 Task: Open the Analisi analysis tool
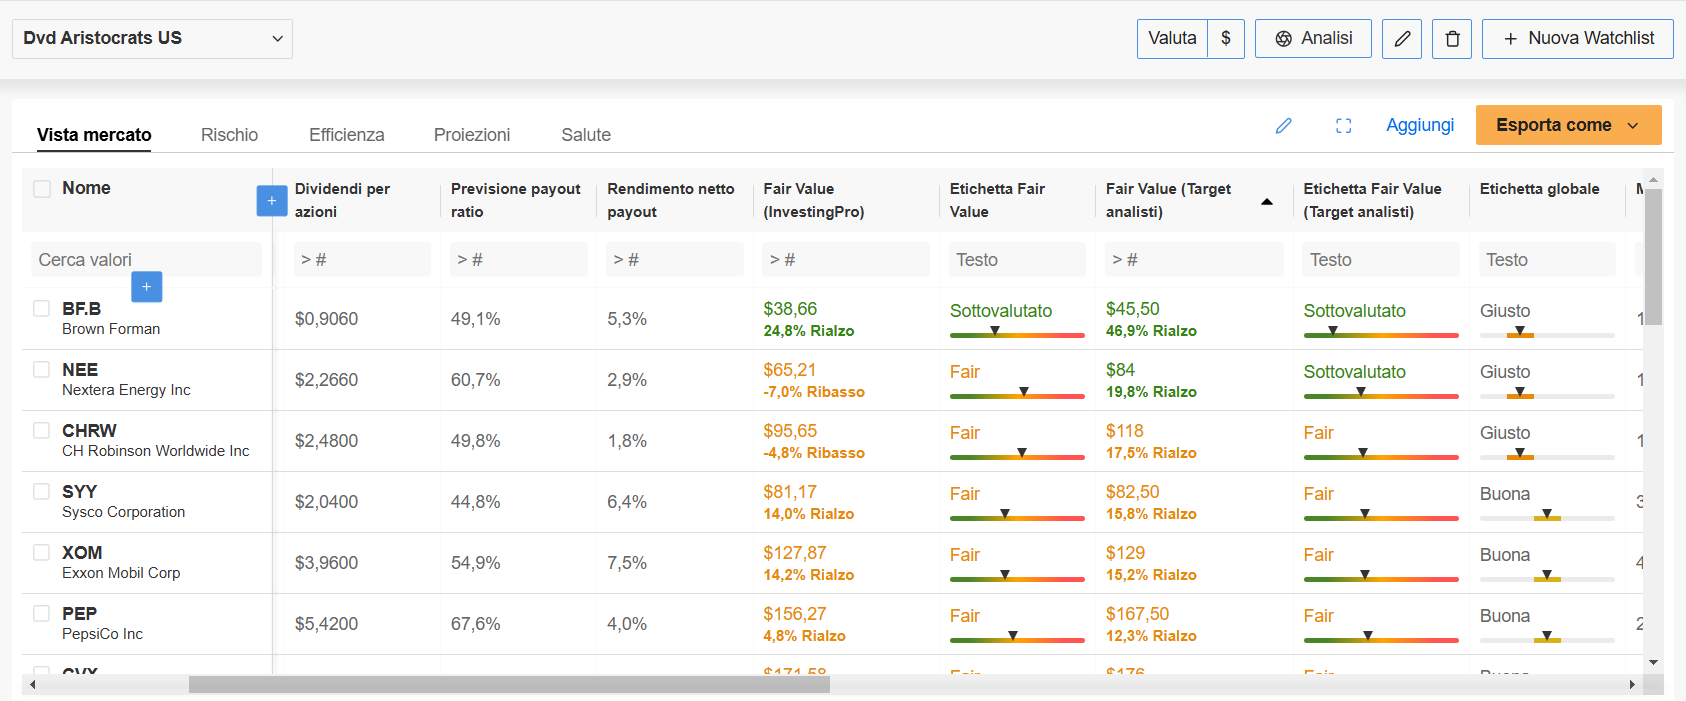click(x=1313, y=39)
